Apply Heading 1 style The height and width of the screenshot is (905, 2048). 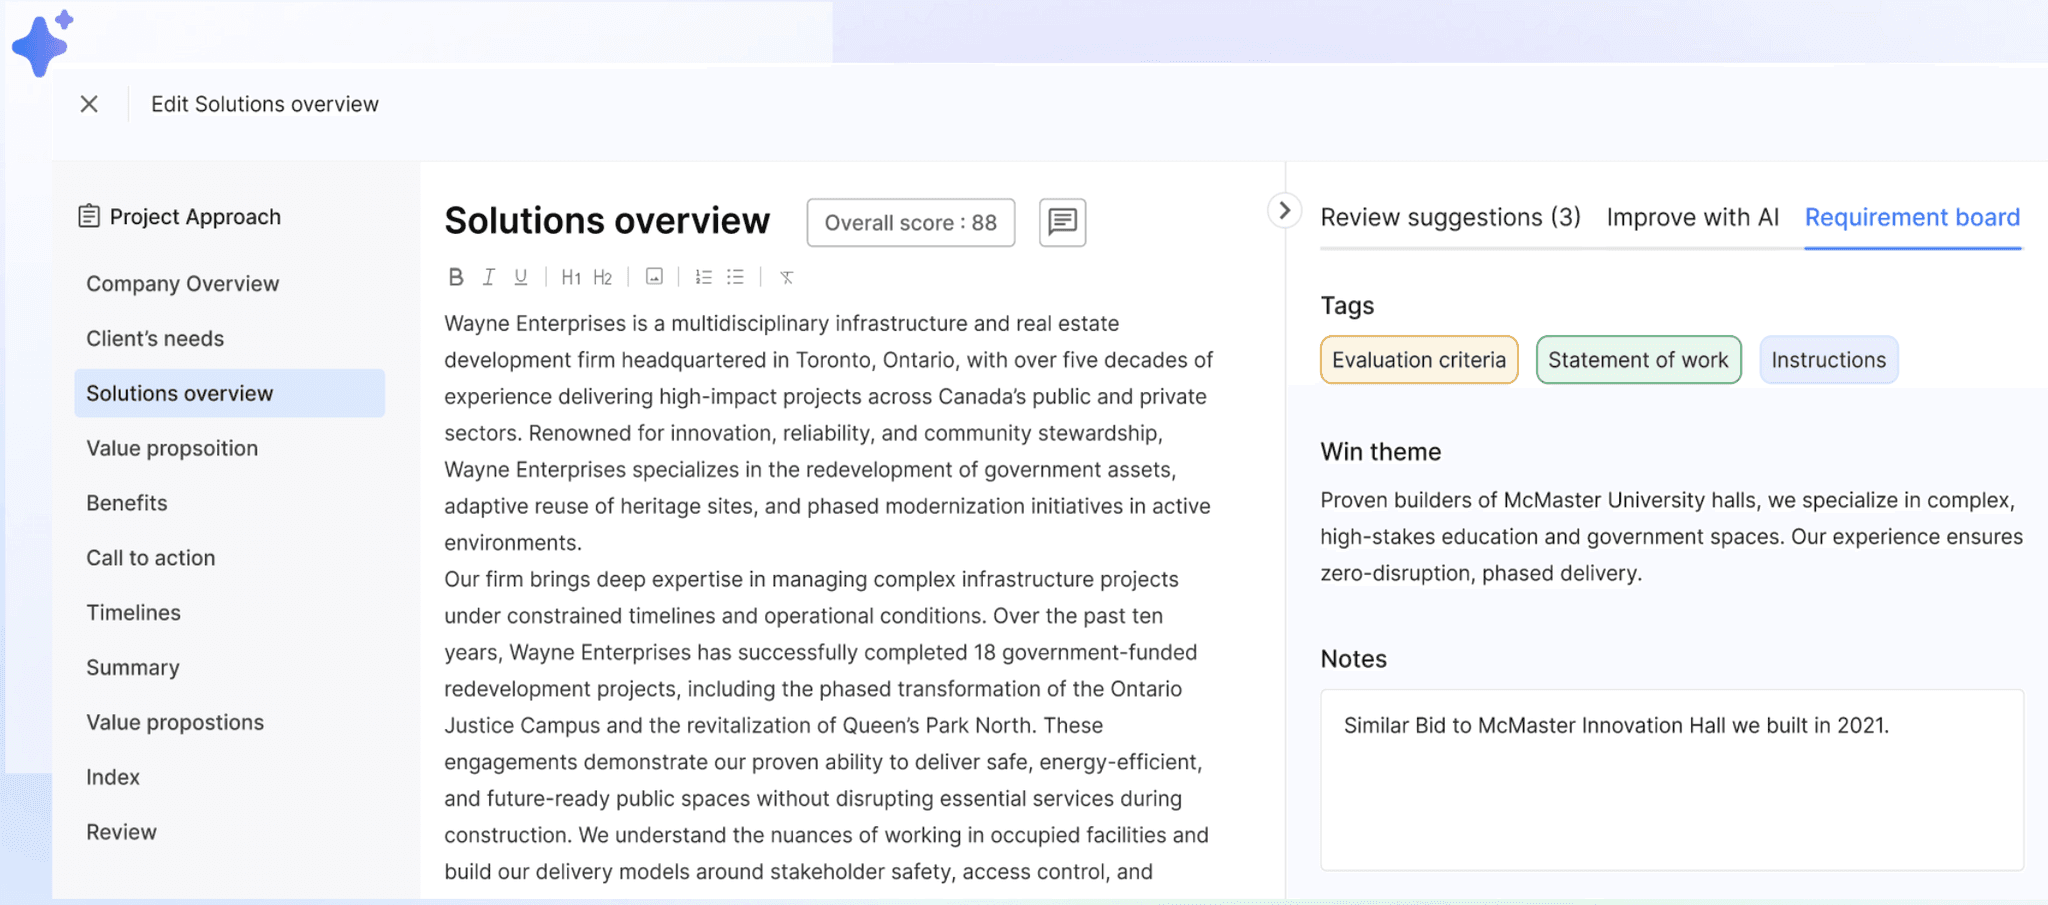click(x=571, y=277)
